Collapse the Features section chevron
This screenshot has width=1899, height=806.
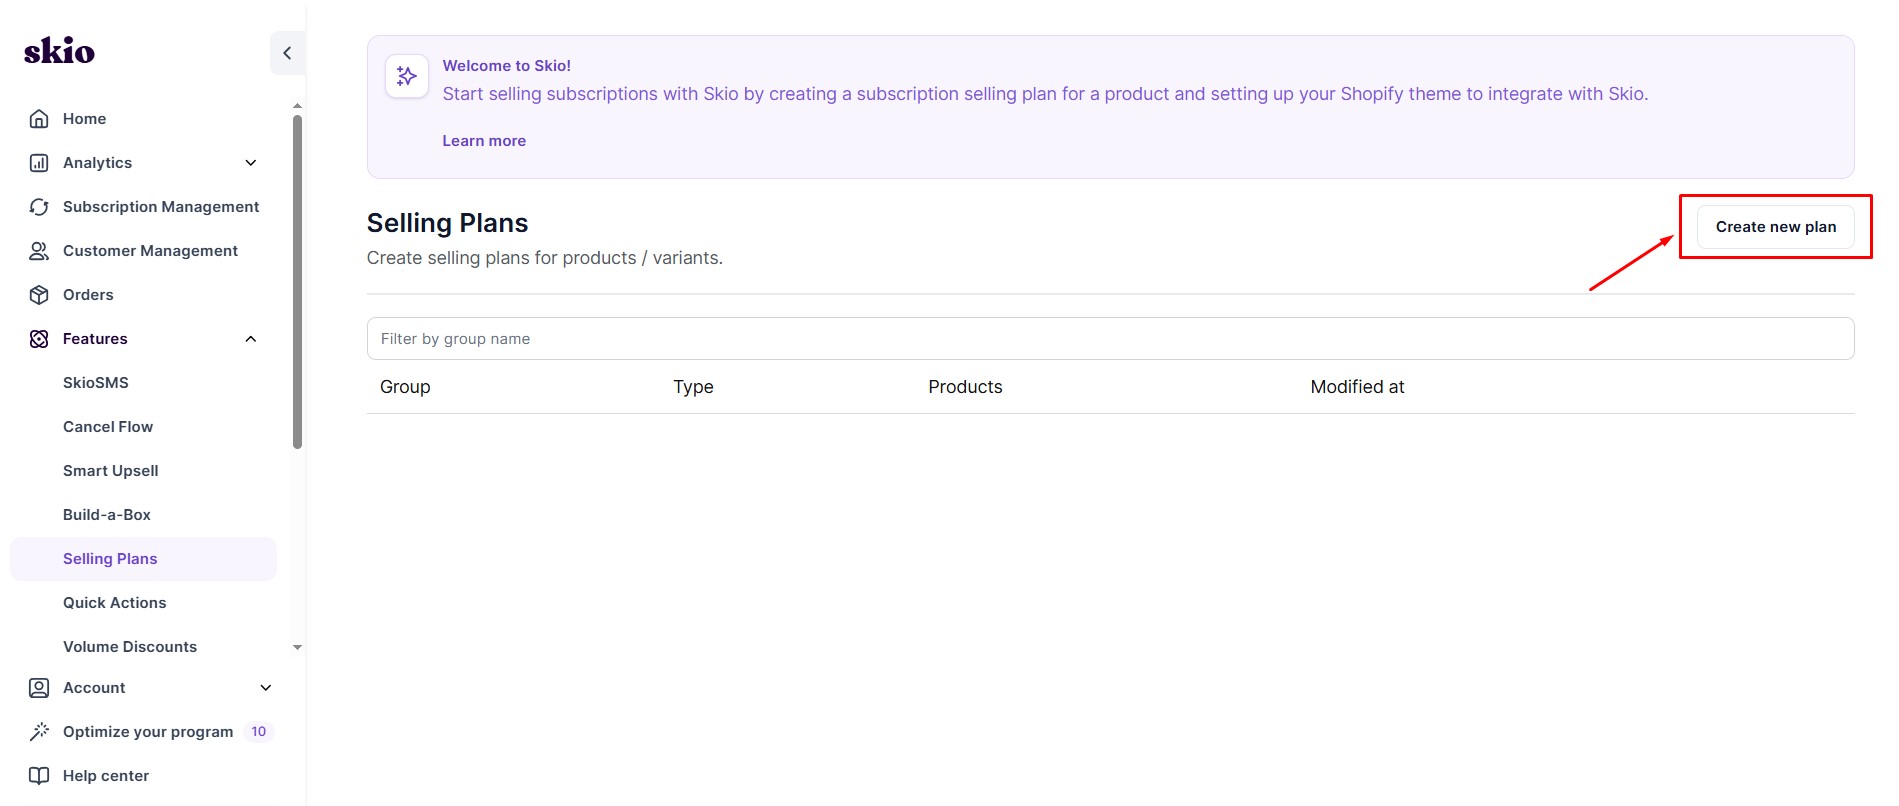pyautogui.click(x=251, y=339)
